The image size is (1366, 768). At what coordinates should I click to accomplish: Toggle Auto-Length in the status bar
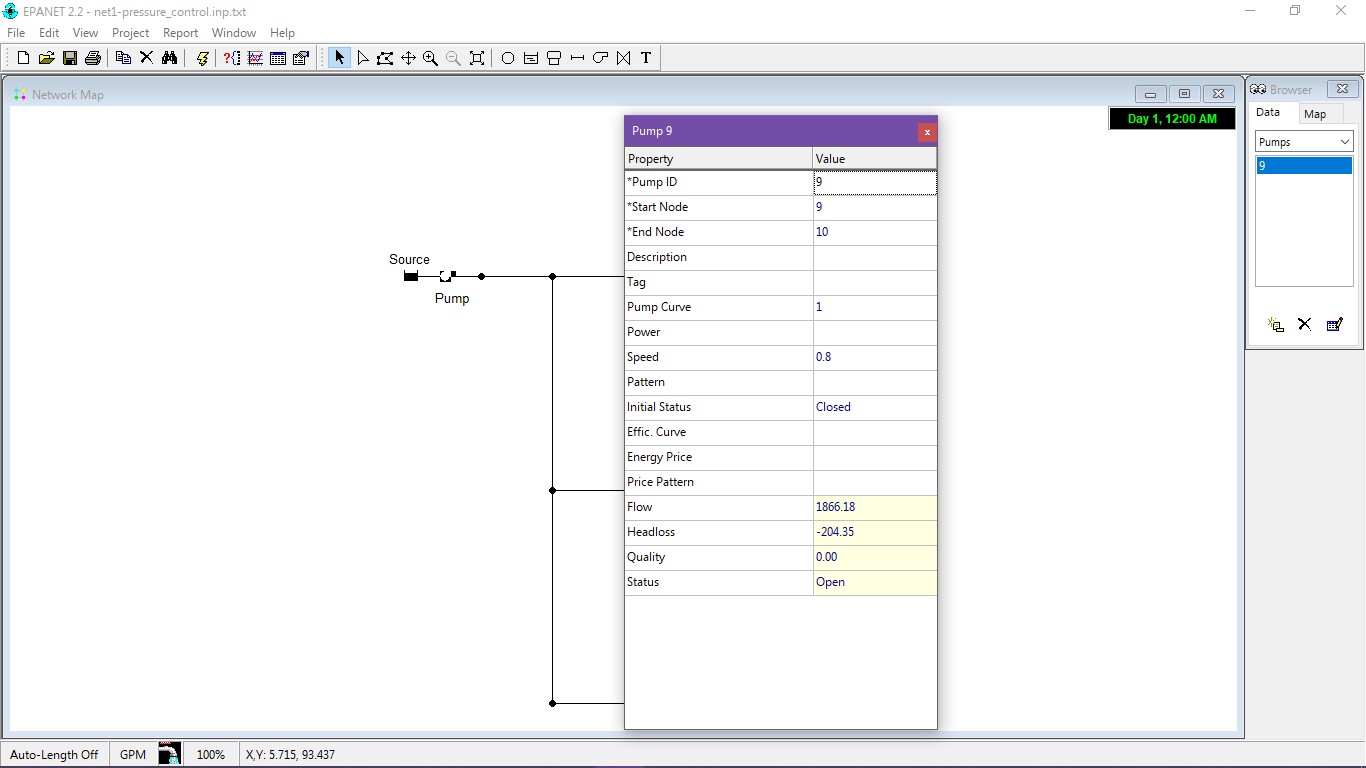54,754
